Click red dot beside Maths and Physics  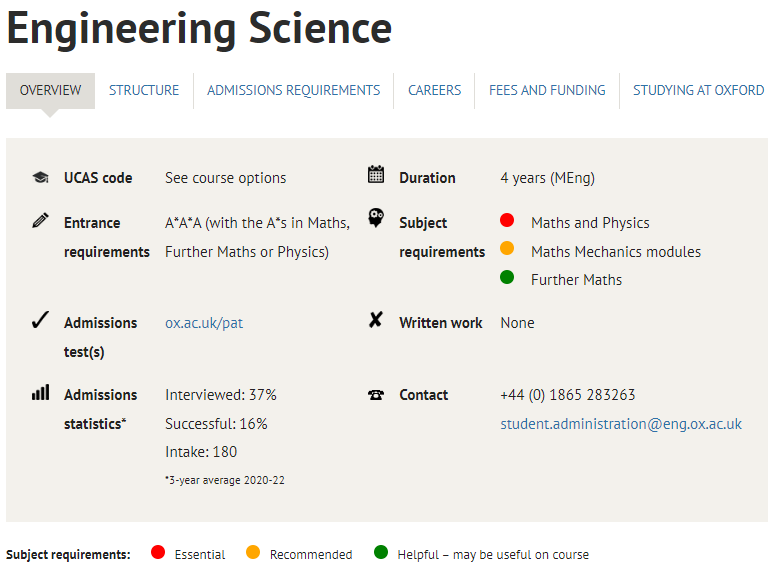click(x=507, y=220)
